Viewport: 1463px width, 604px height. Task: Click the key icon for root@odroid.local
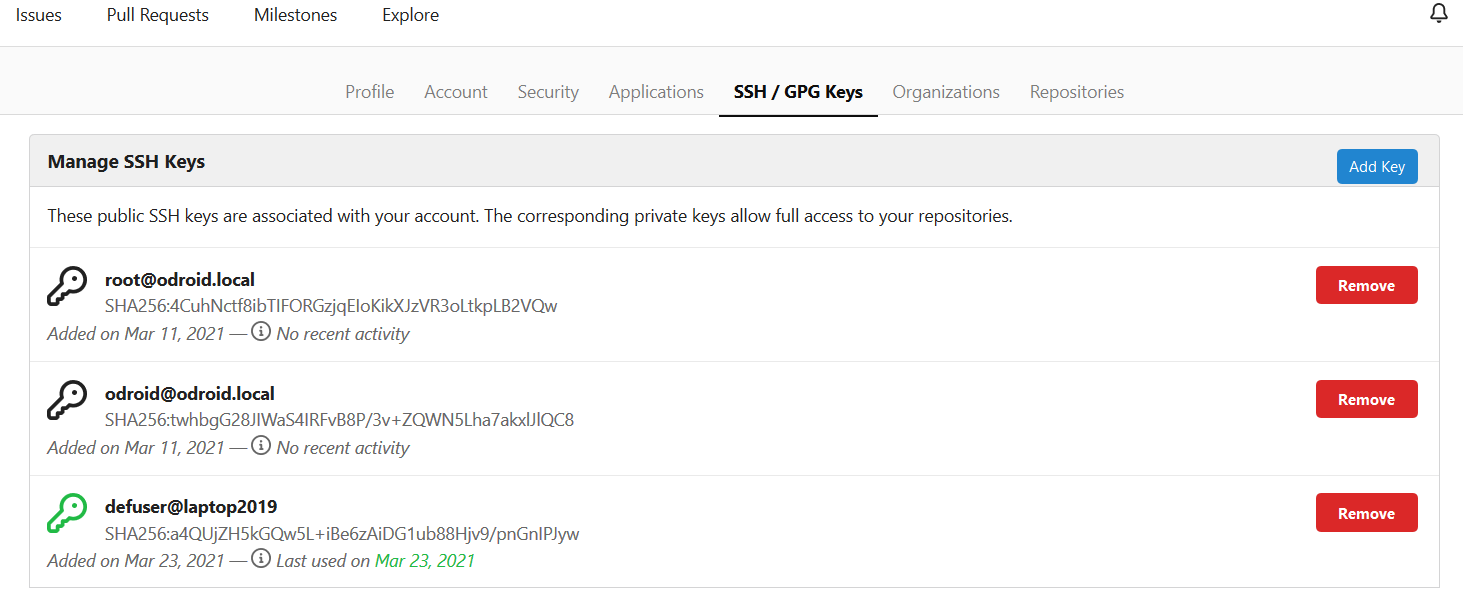[x=68, y=286]
